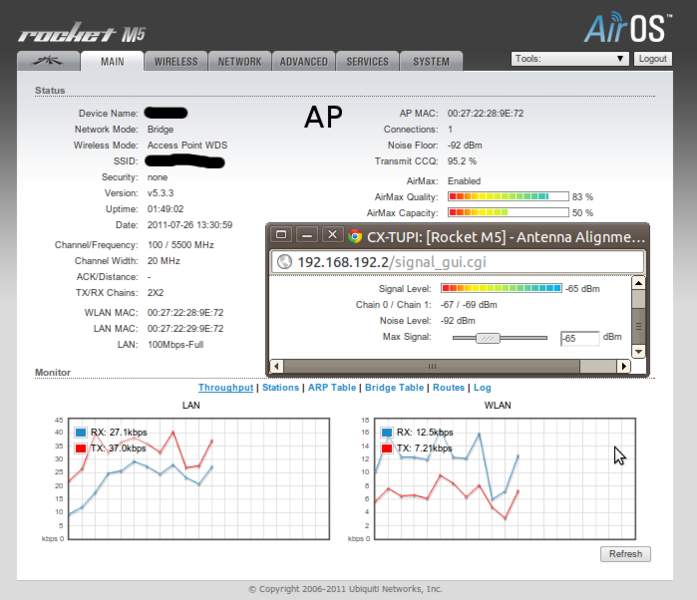This screenshot has height=600, width=697.
Task: Open the ARP Table link
Action: (332, 388)
